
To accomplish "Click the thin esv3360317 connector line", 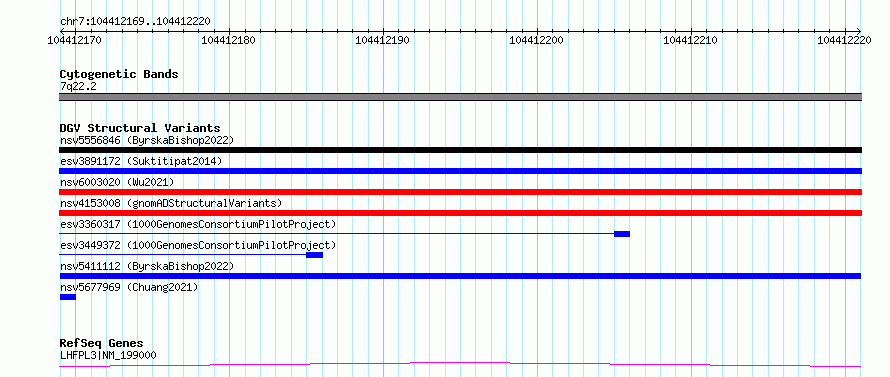I will [x=337, y=233].
